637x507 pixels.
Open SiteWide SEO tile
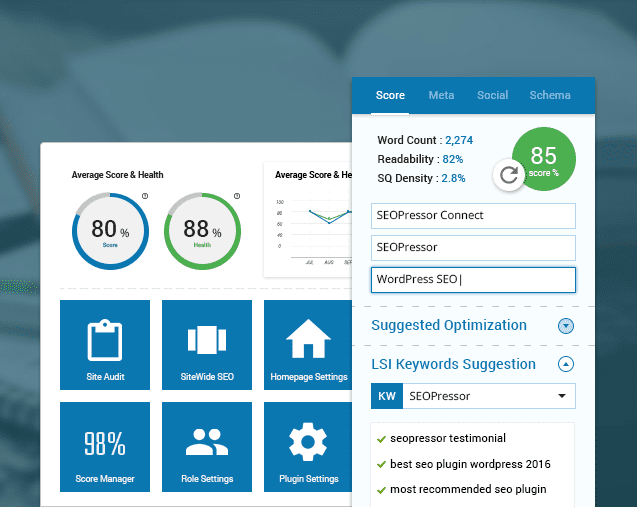click(207, 345)
